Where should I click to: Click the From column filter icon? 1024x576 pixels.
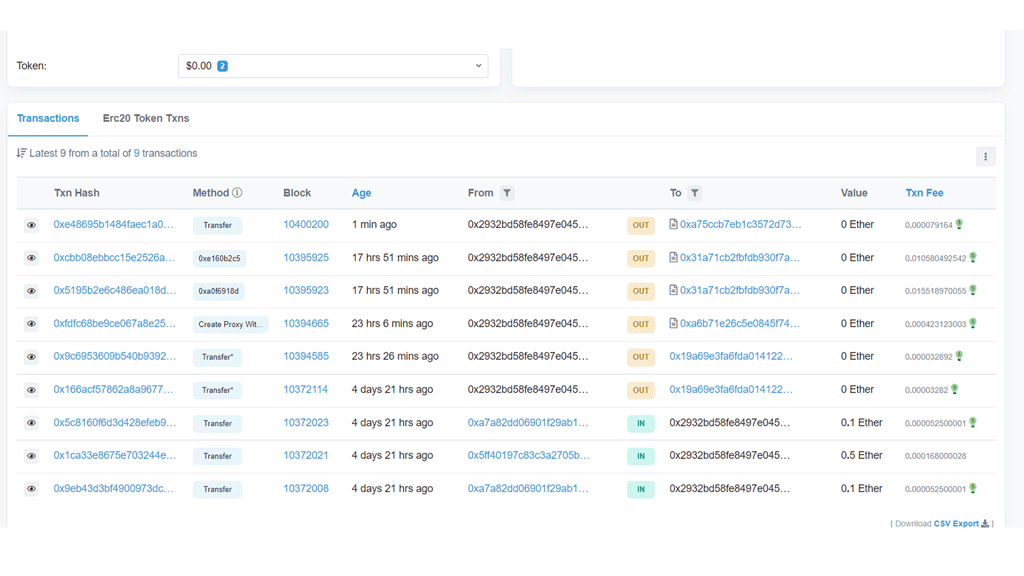tap(507, 193)
